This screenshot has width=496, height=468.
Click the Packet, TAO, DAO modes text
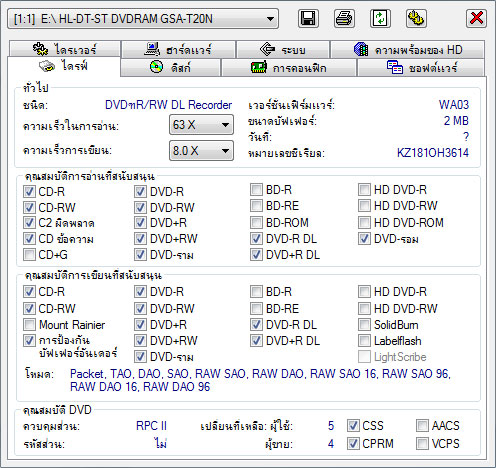coord(260,380)
